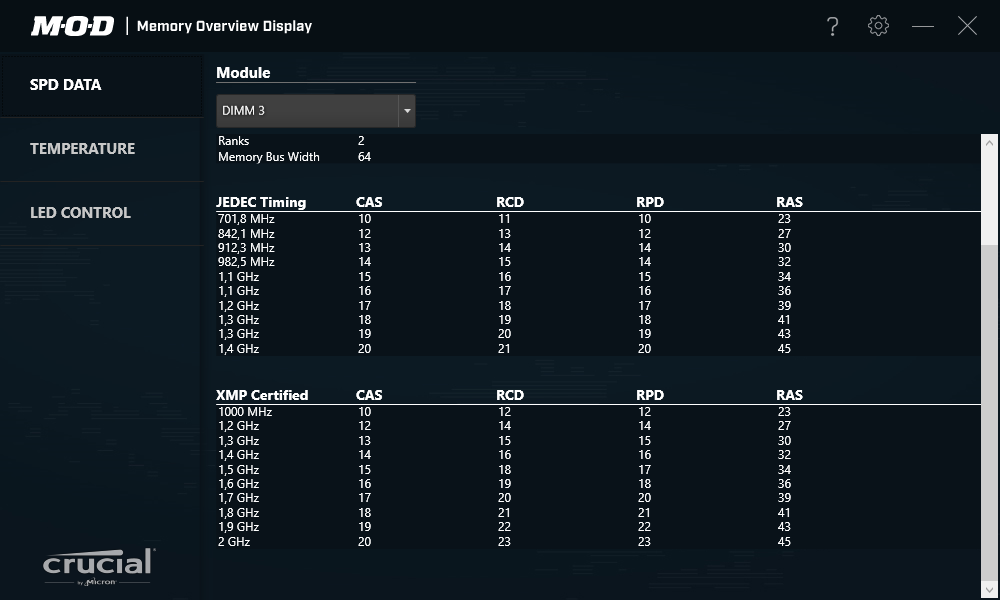Open the help question mark icon

pos(832,27)
